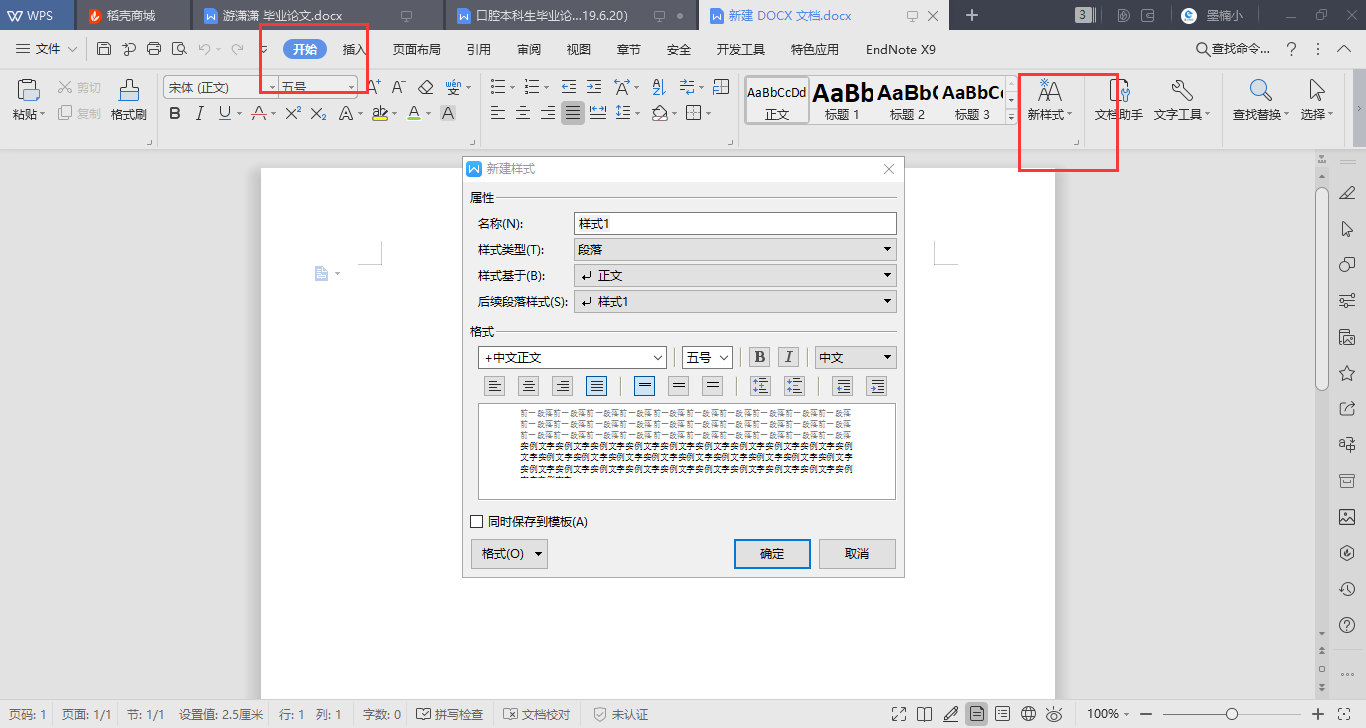Open the 审阅 ribbon tab
Screen dimensions: 1366x728
(529, 49)
